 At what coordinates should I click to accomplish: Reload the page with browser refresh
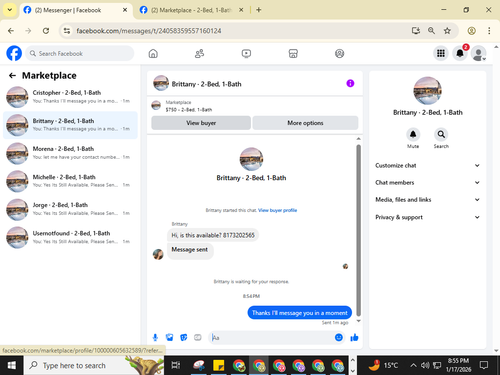coord(46,31)
